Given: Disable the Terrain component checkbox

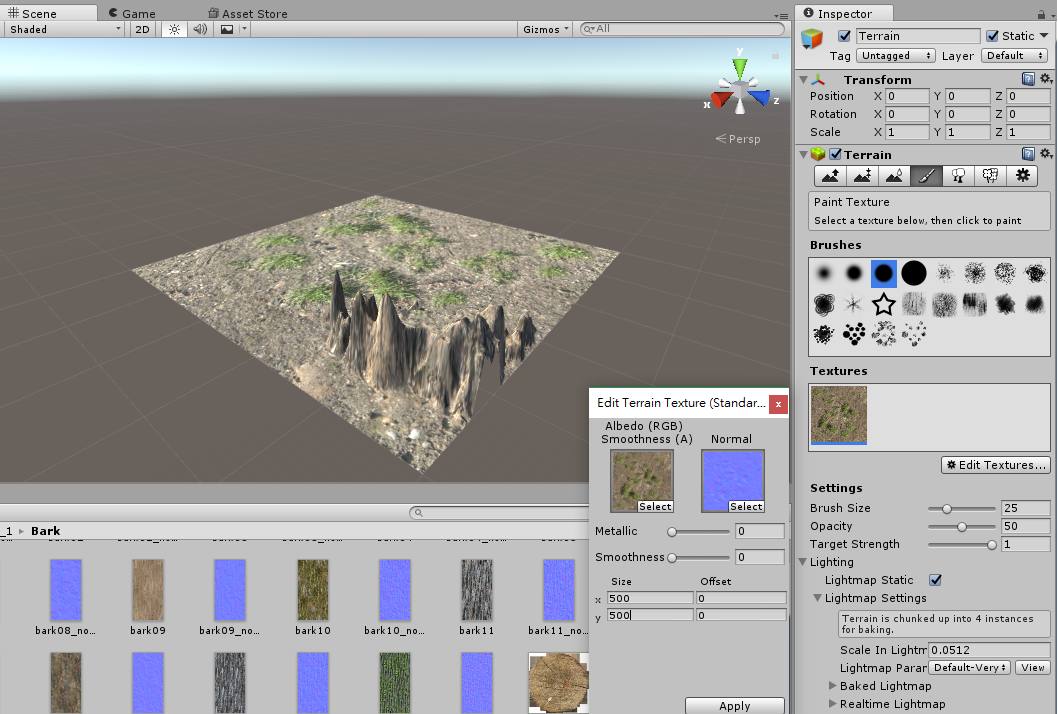Looking at the screenshot, I should pos(836,154).
